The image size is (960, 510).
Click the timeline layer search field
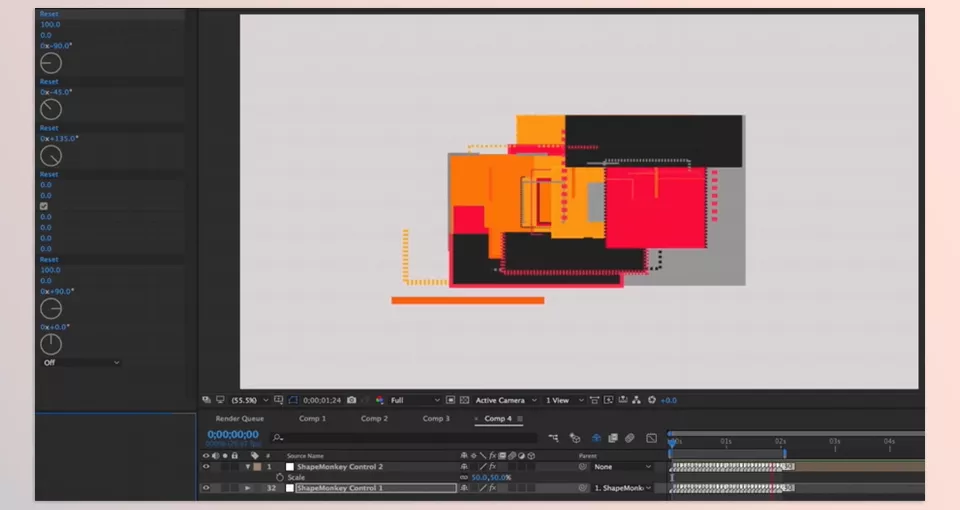tap(404, 438)
